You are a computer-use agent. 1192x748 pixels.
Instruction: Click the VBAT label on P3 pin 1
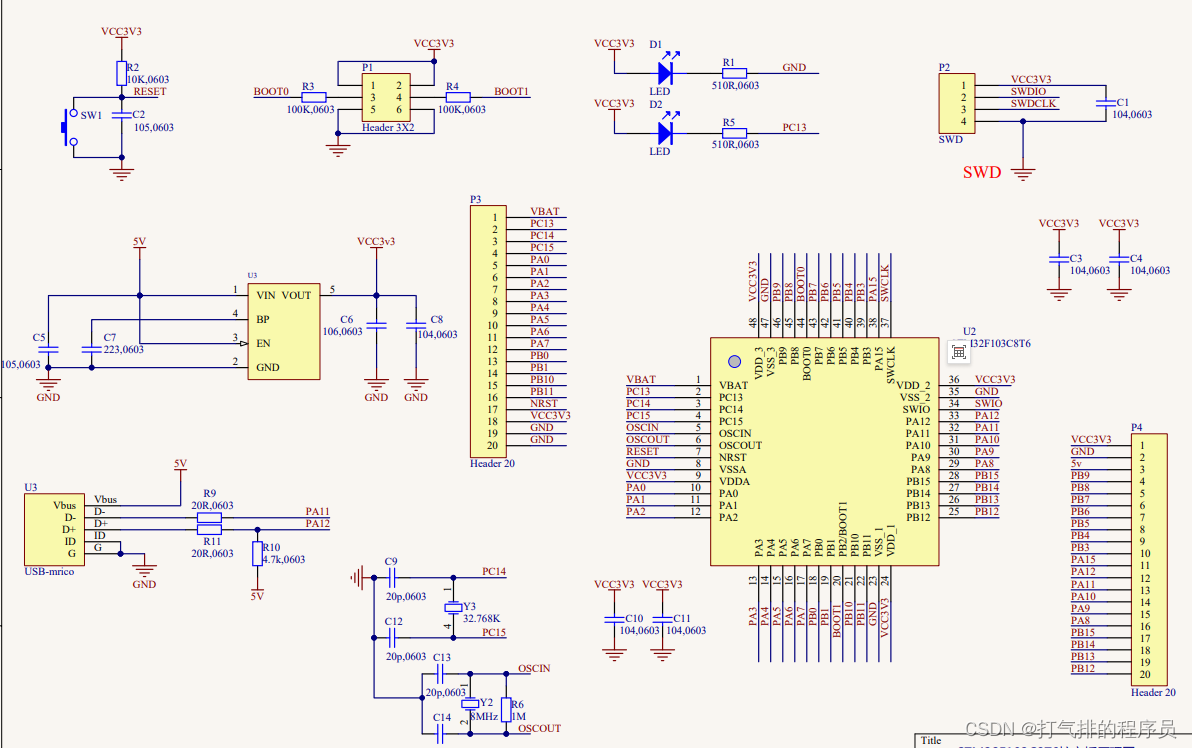[545, 211]
